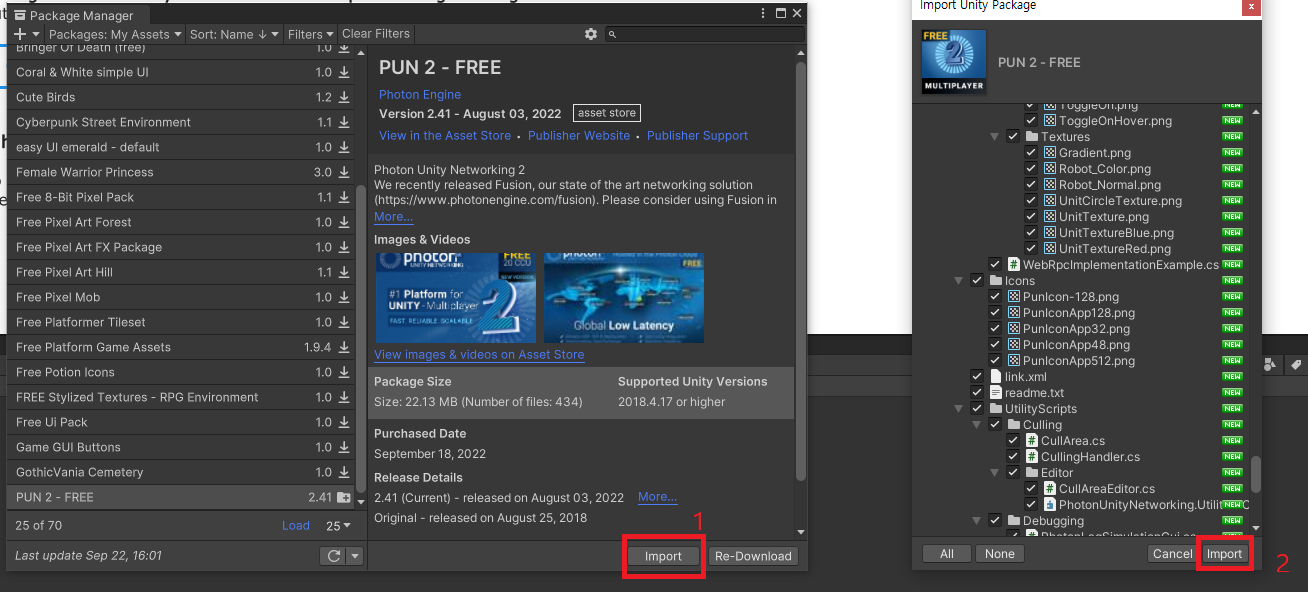The width and height of the screenshot is (1308, 592).
Task: Click the import file list scrollbar
Action: [x=1256, y=475]
